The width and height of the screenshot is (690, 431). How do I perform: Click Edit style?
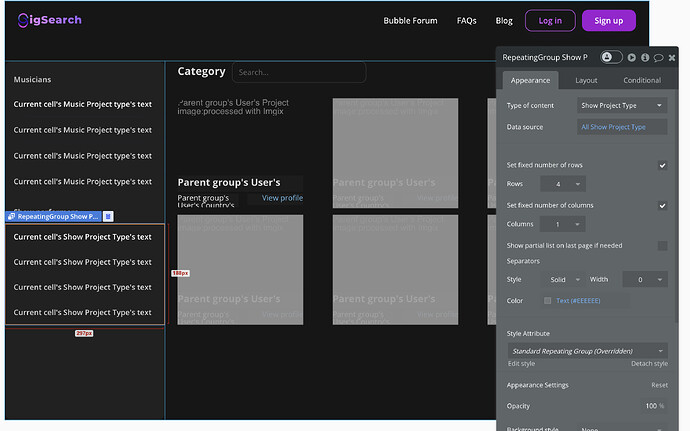[521, 364]
